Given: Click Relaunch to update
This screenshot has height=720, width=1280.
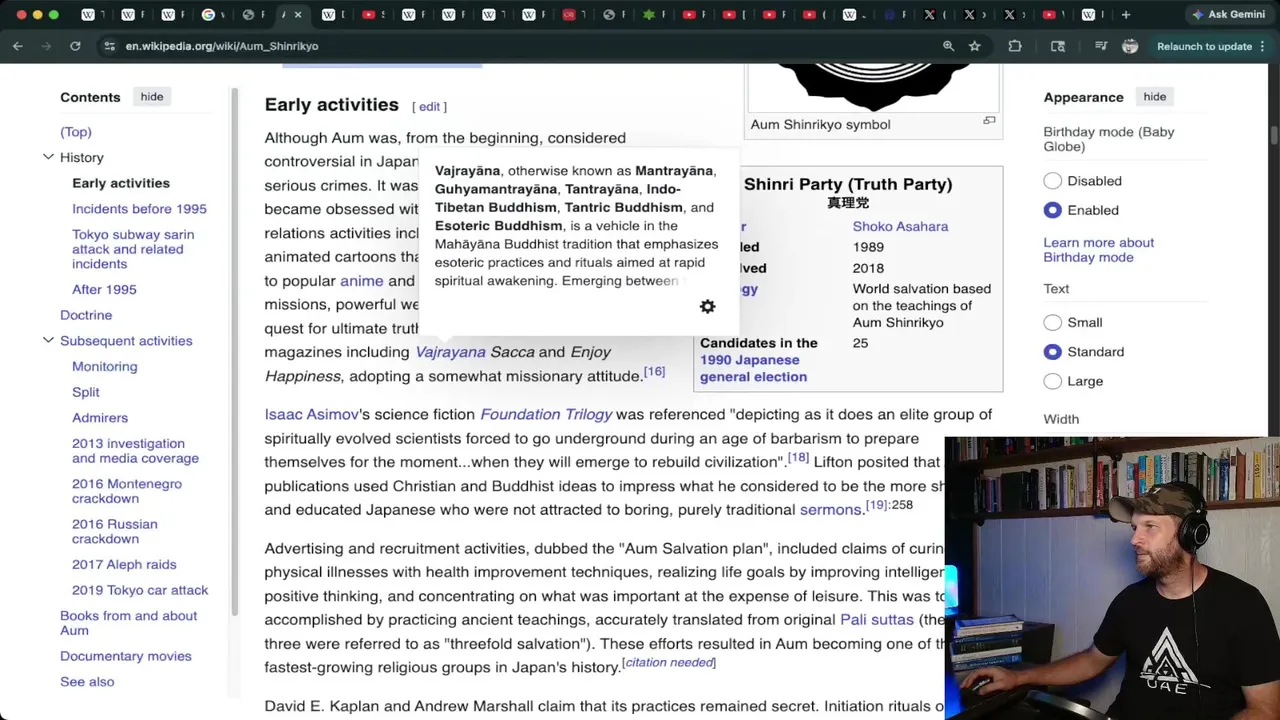Looking at the screenshot, I should [x=1204, y=46].
